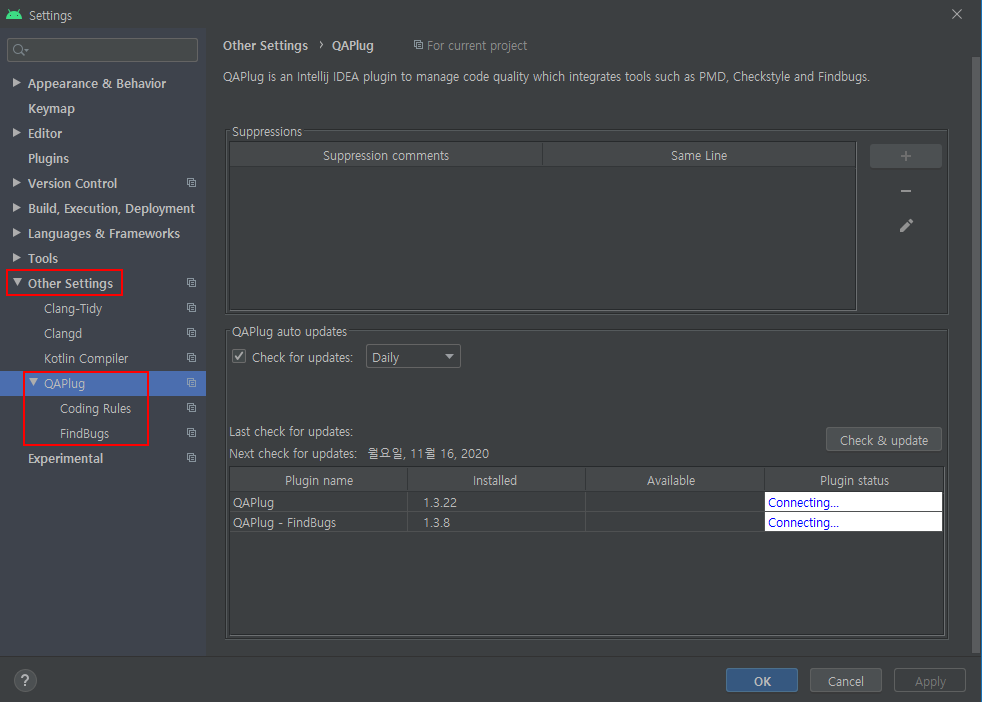Image resolution: width=982 pixels, height=702 pixels.
Task: Open FindBugs under QAPlug
Action: 85,434
